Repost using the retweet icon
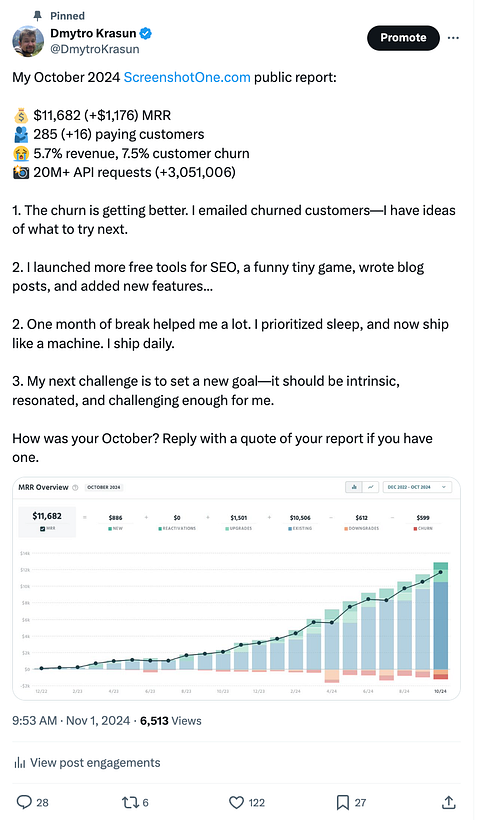Viewport: 480px width, 820px height. (x=129, y=802)
